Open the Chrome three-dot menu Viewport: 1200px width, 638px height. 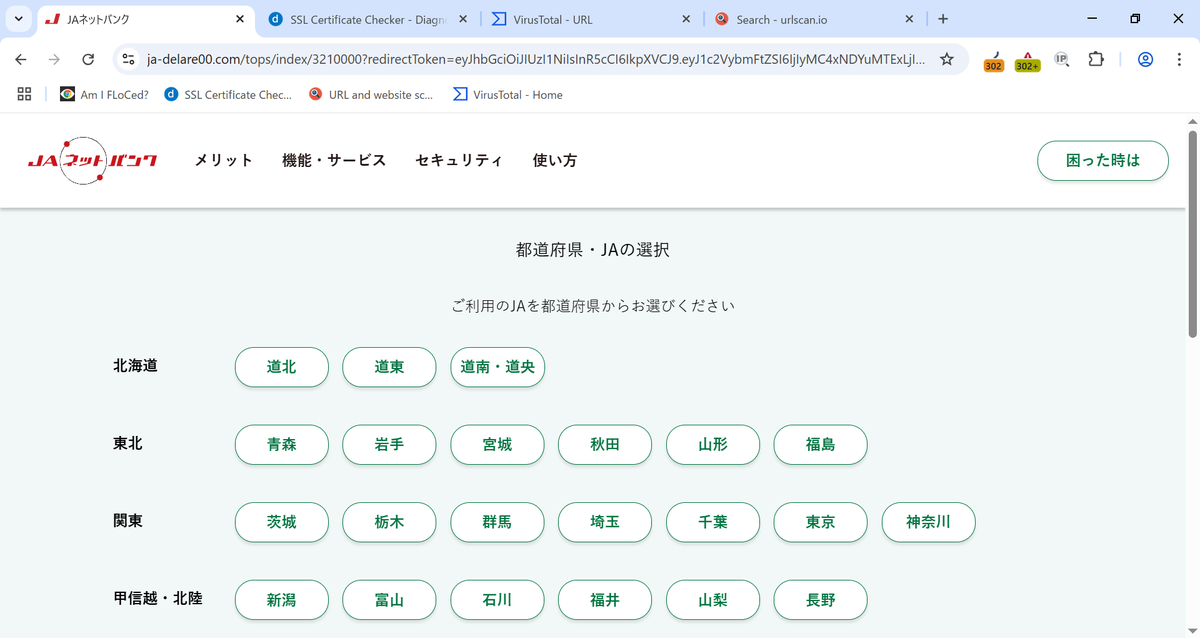[x=1179, y=59]
